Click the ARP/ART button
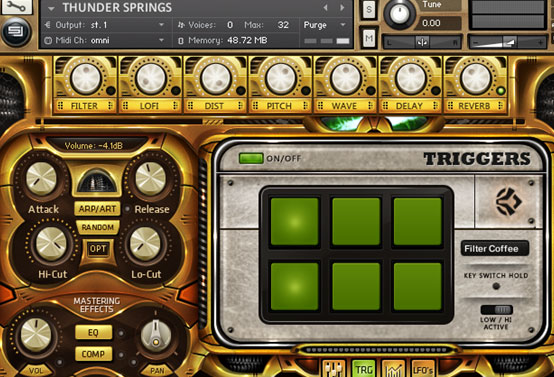This screenshot has width=554, height=377. (97, 209)
